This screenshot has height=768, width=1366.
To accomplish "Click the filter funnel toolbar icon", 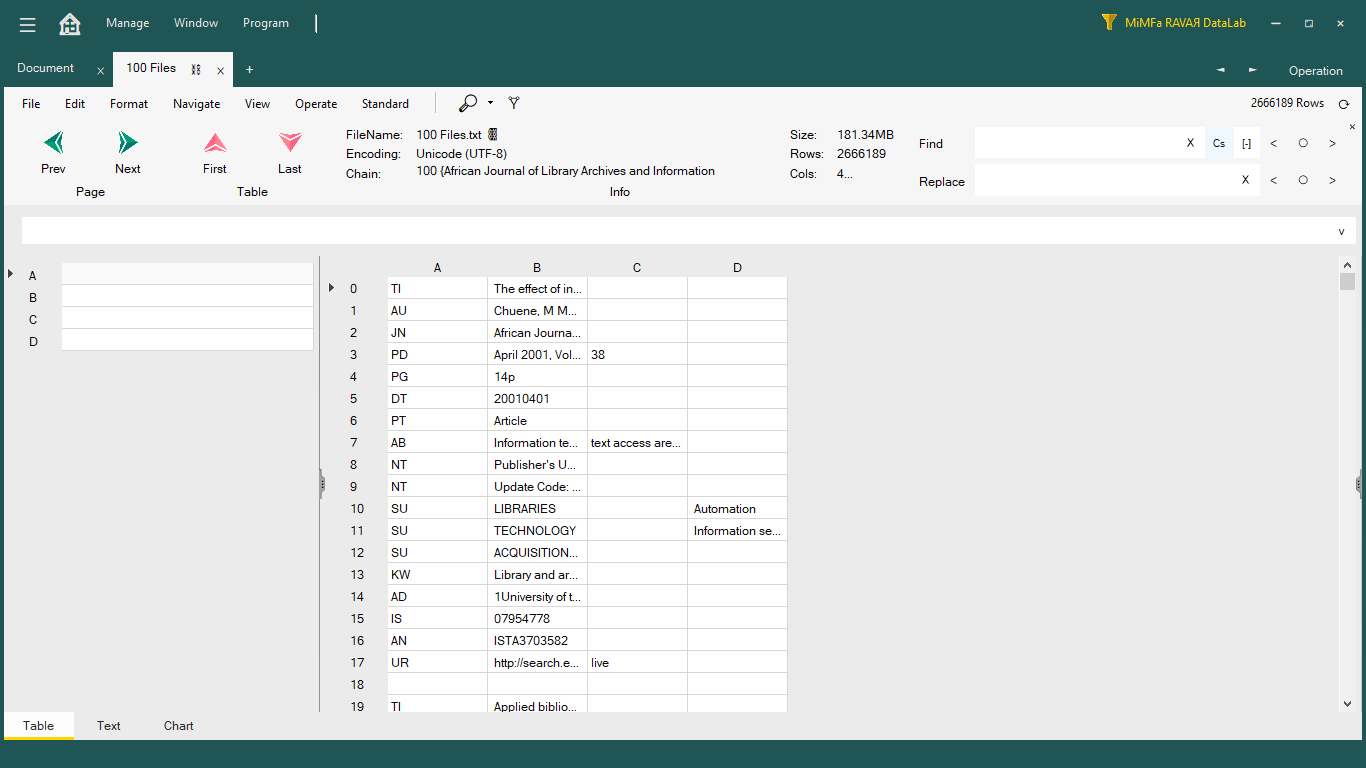I will click(514, 103).
